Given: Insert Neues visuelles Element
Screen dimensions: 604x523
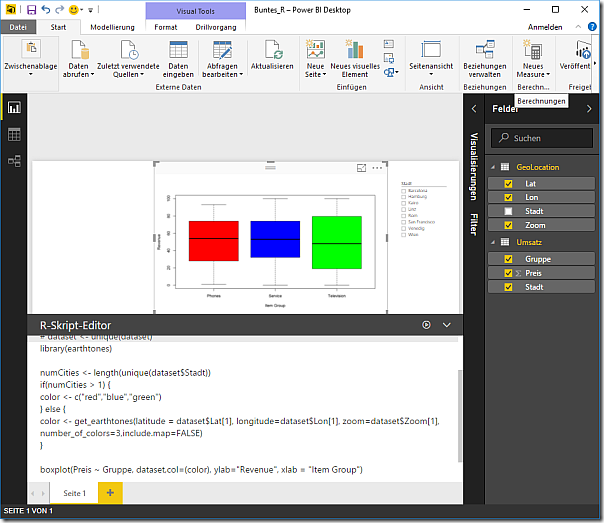Looking at the screenshot, I should tap(355, 59).
